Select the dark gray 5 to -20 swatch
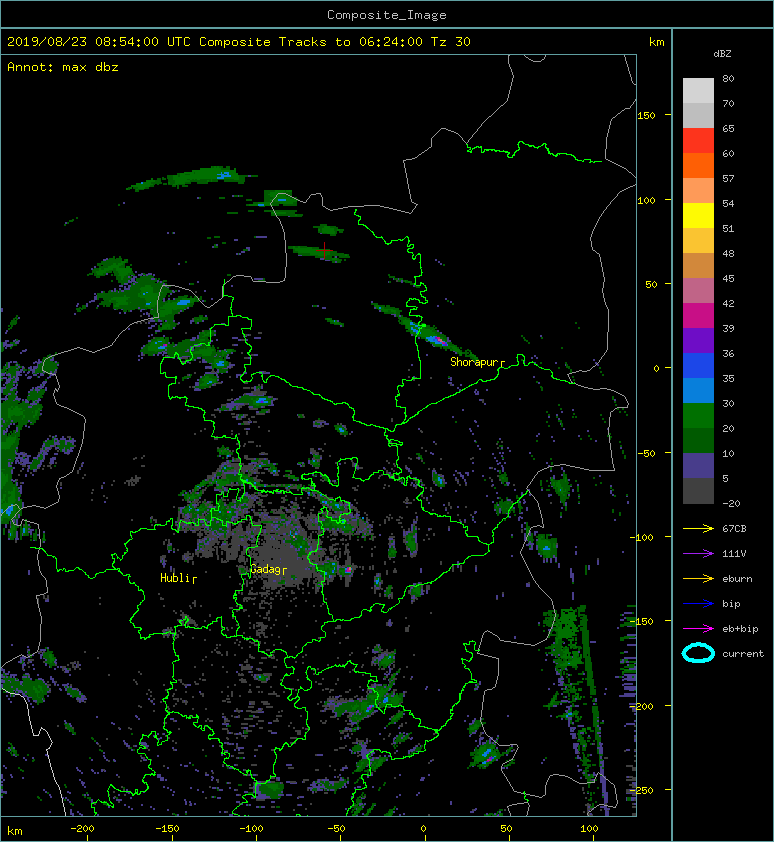Viewport: 774px width, 842px height. (x=698, y=491)
